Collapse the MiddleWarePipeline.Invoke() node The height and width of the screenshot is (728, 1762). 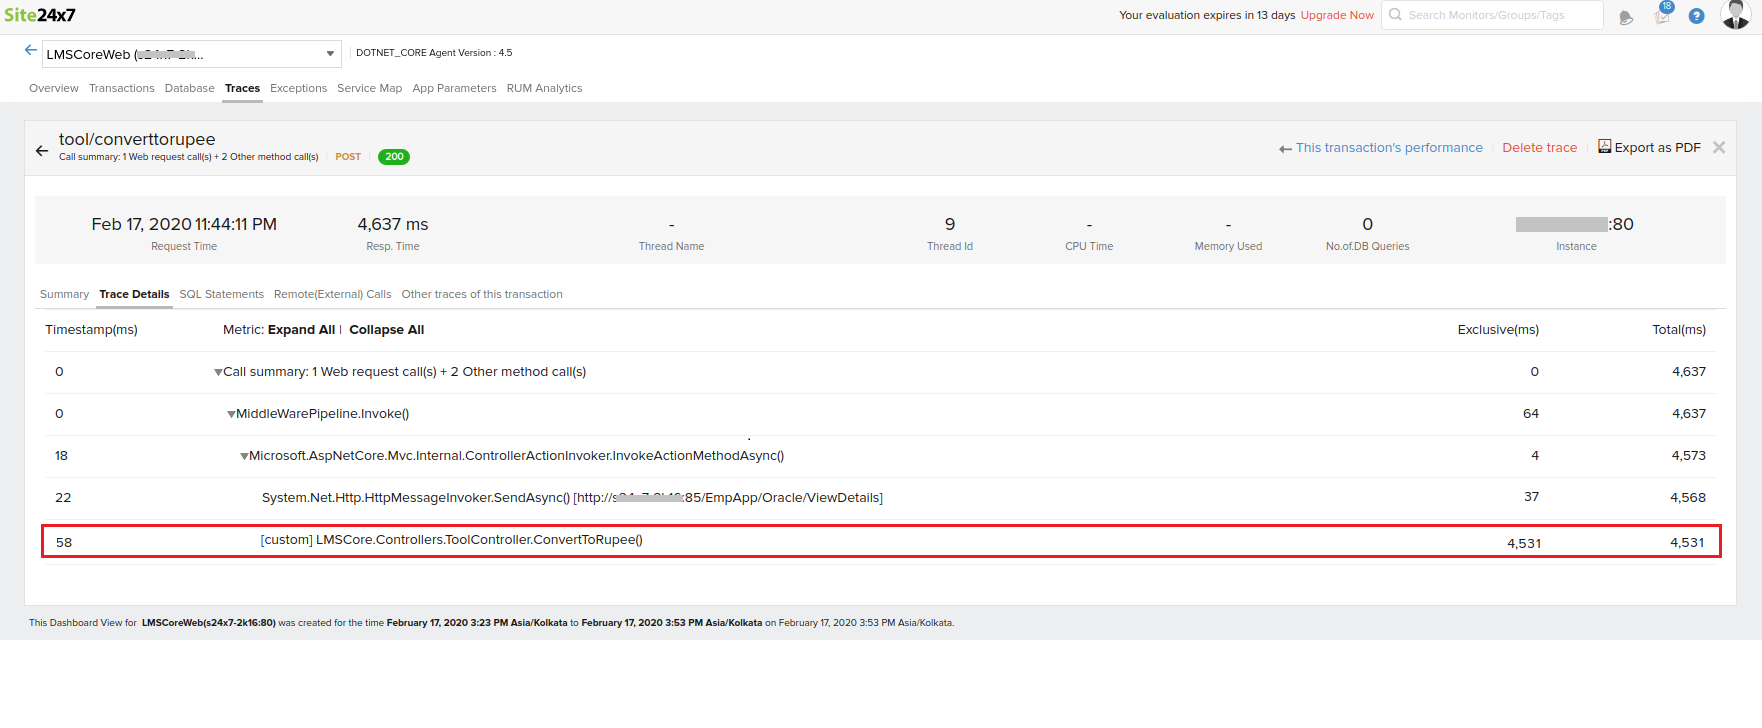231,414
